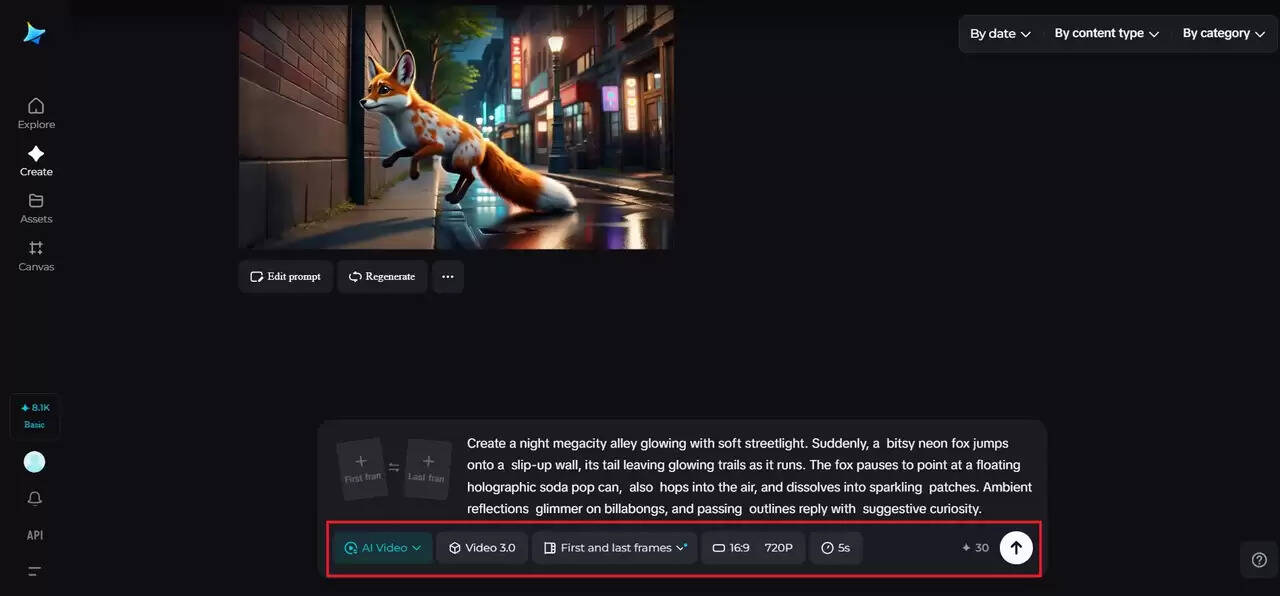Click the Regenerate button
The height and width of the screenshot is (596, 1280).
coord(382,277)
